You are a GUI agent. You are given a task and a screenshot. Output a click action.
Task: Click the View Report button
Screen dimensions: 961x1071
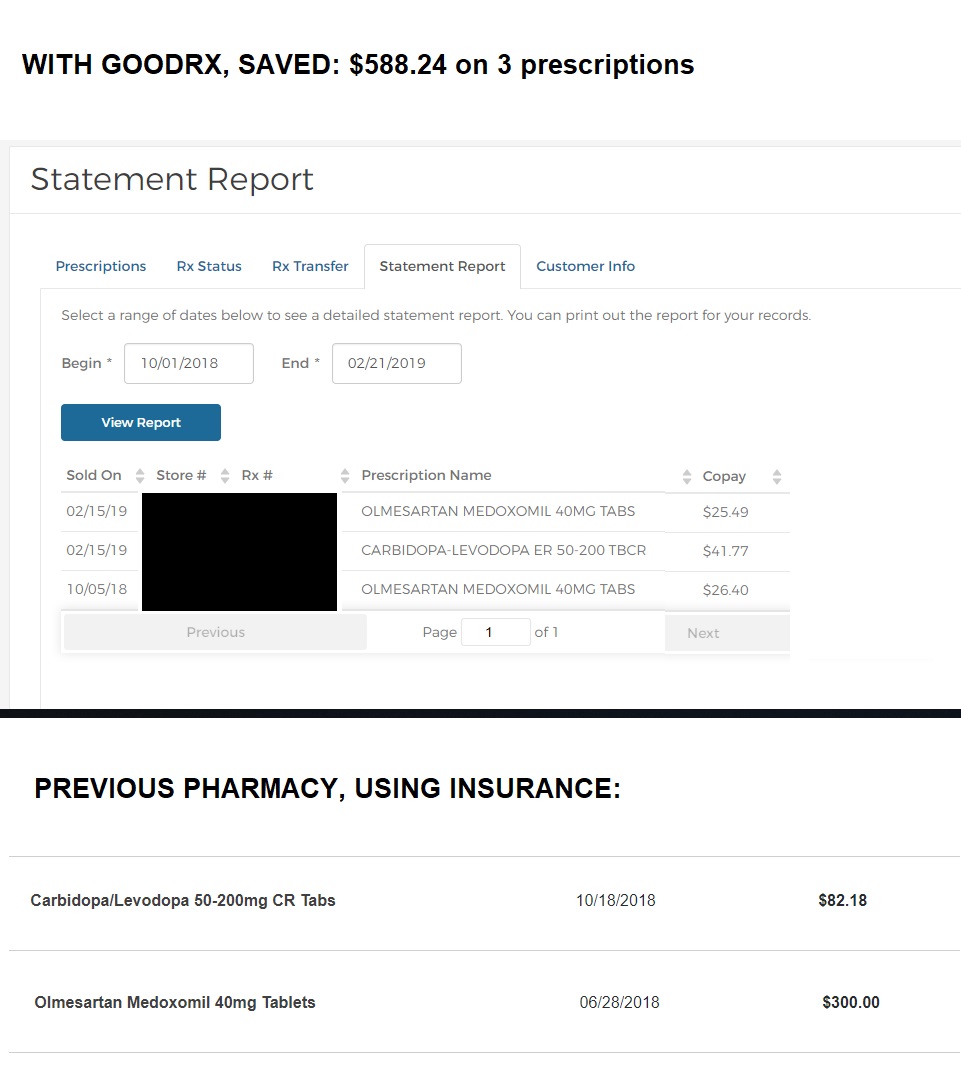(x=140, y=422)
